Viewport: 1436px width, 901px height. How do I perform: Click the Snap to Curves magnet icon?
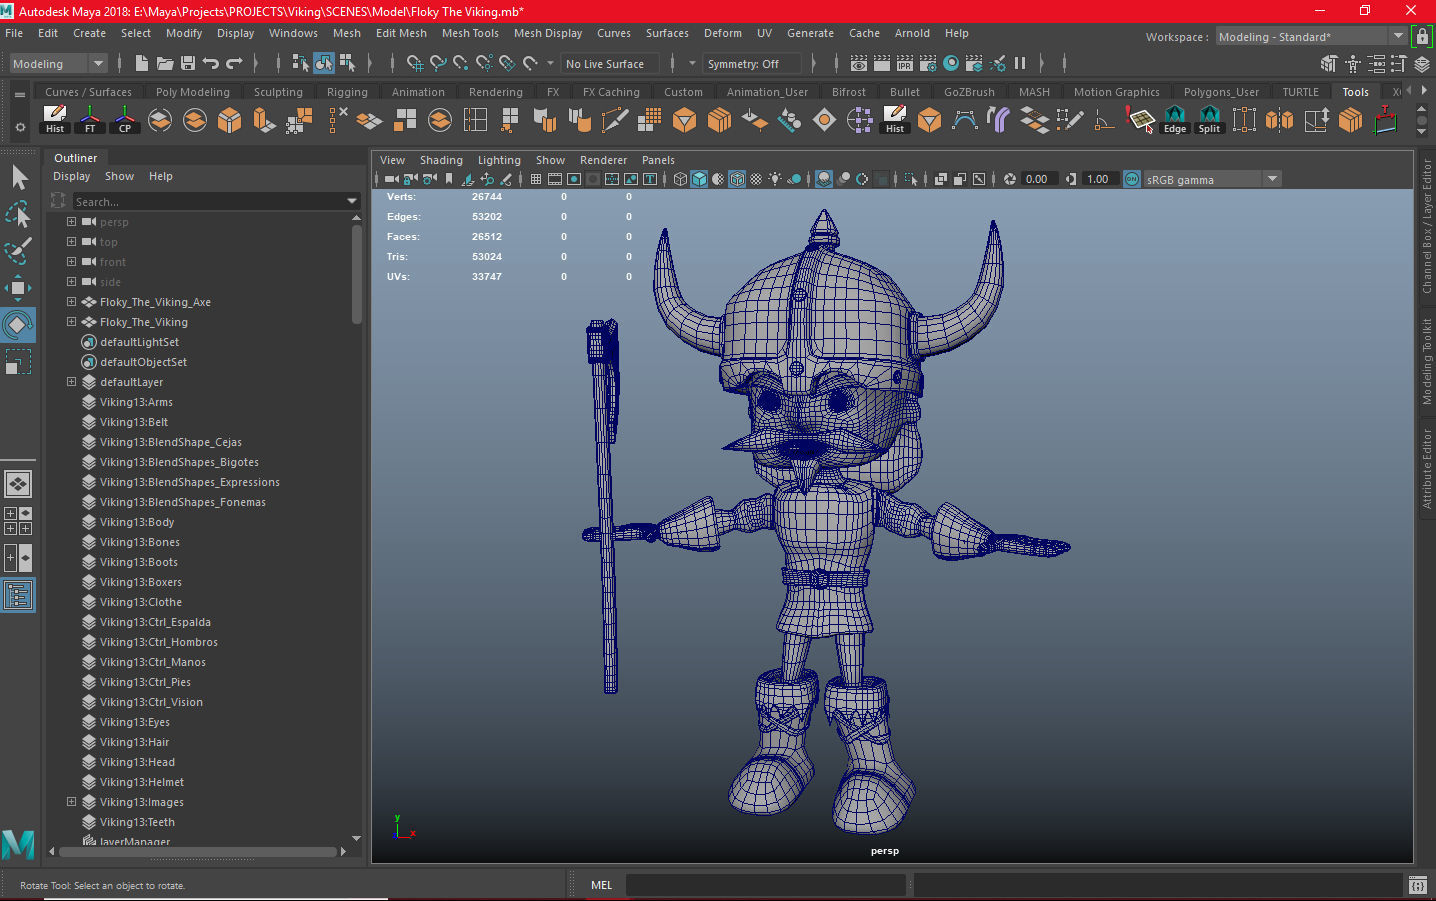tap(438, 63)
